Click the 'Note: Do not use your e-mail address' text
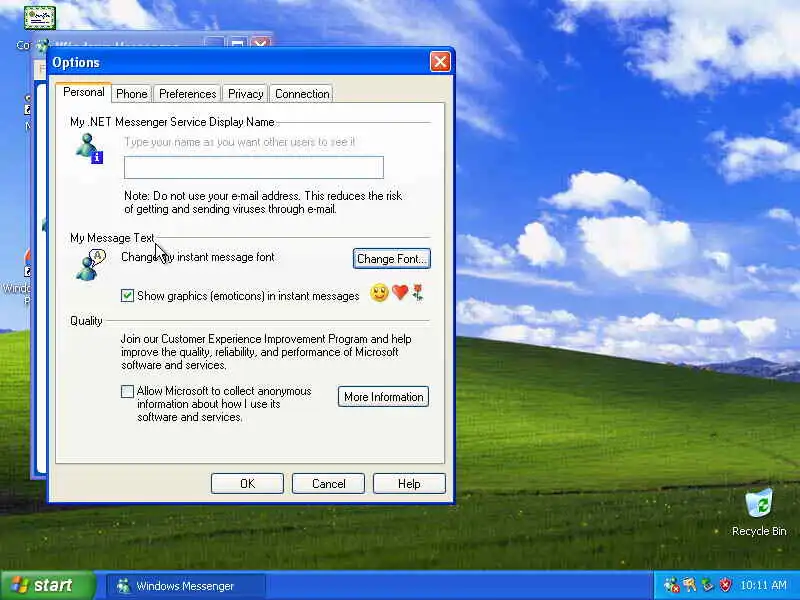 tap(263, 203)
